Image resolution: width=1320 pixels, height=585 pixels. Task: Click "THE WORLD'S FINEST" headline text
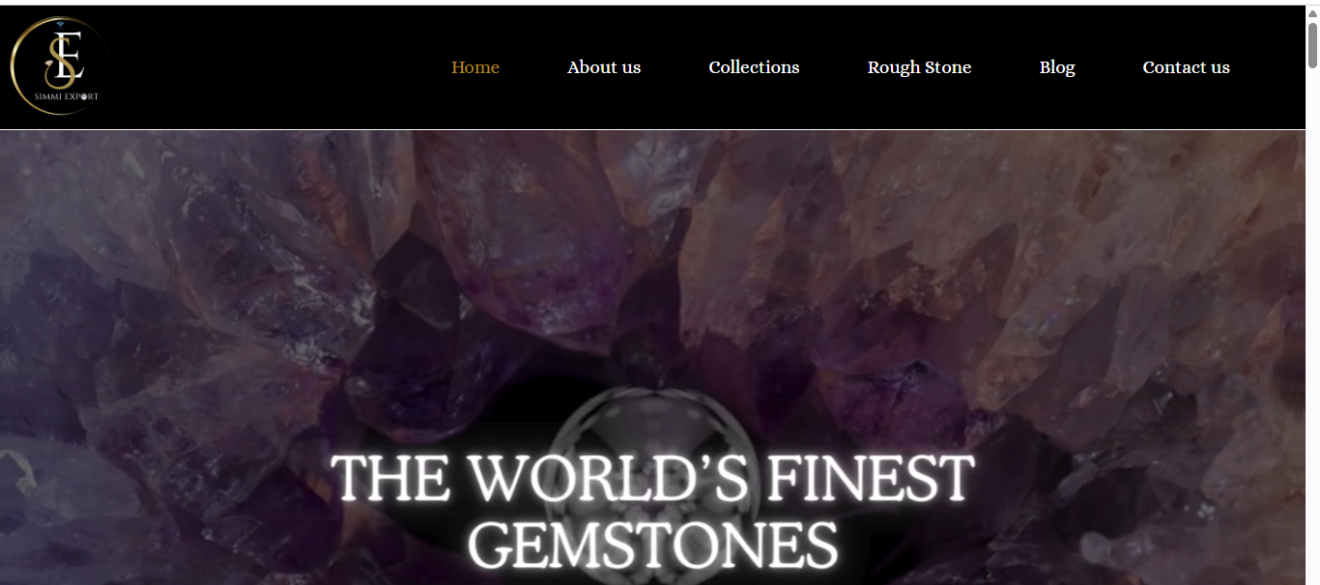[652, 478]
